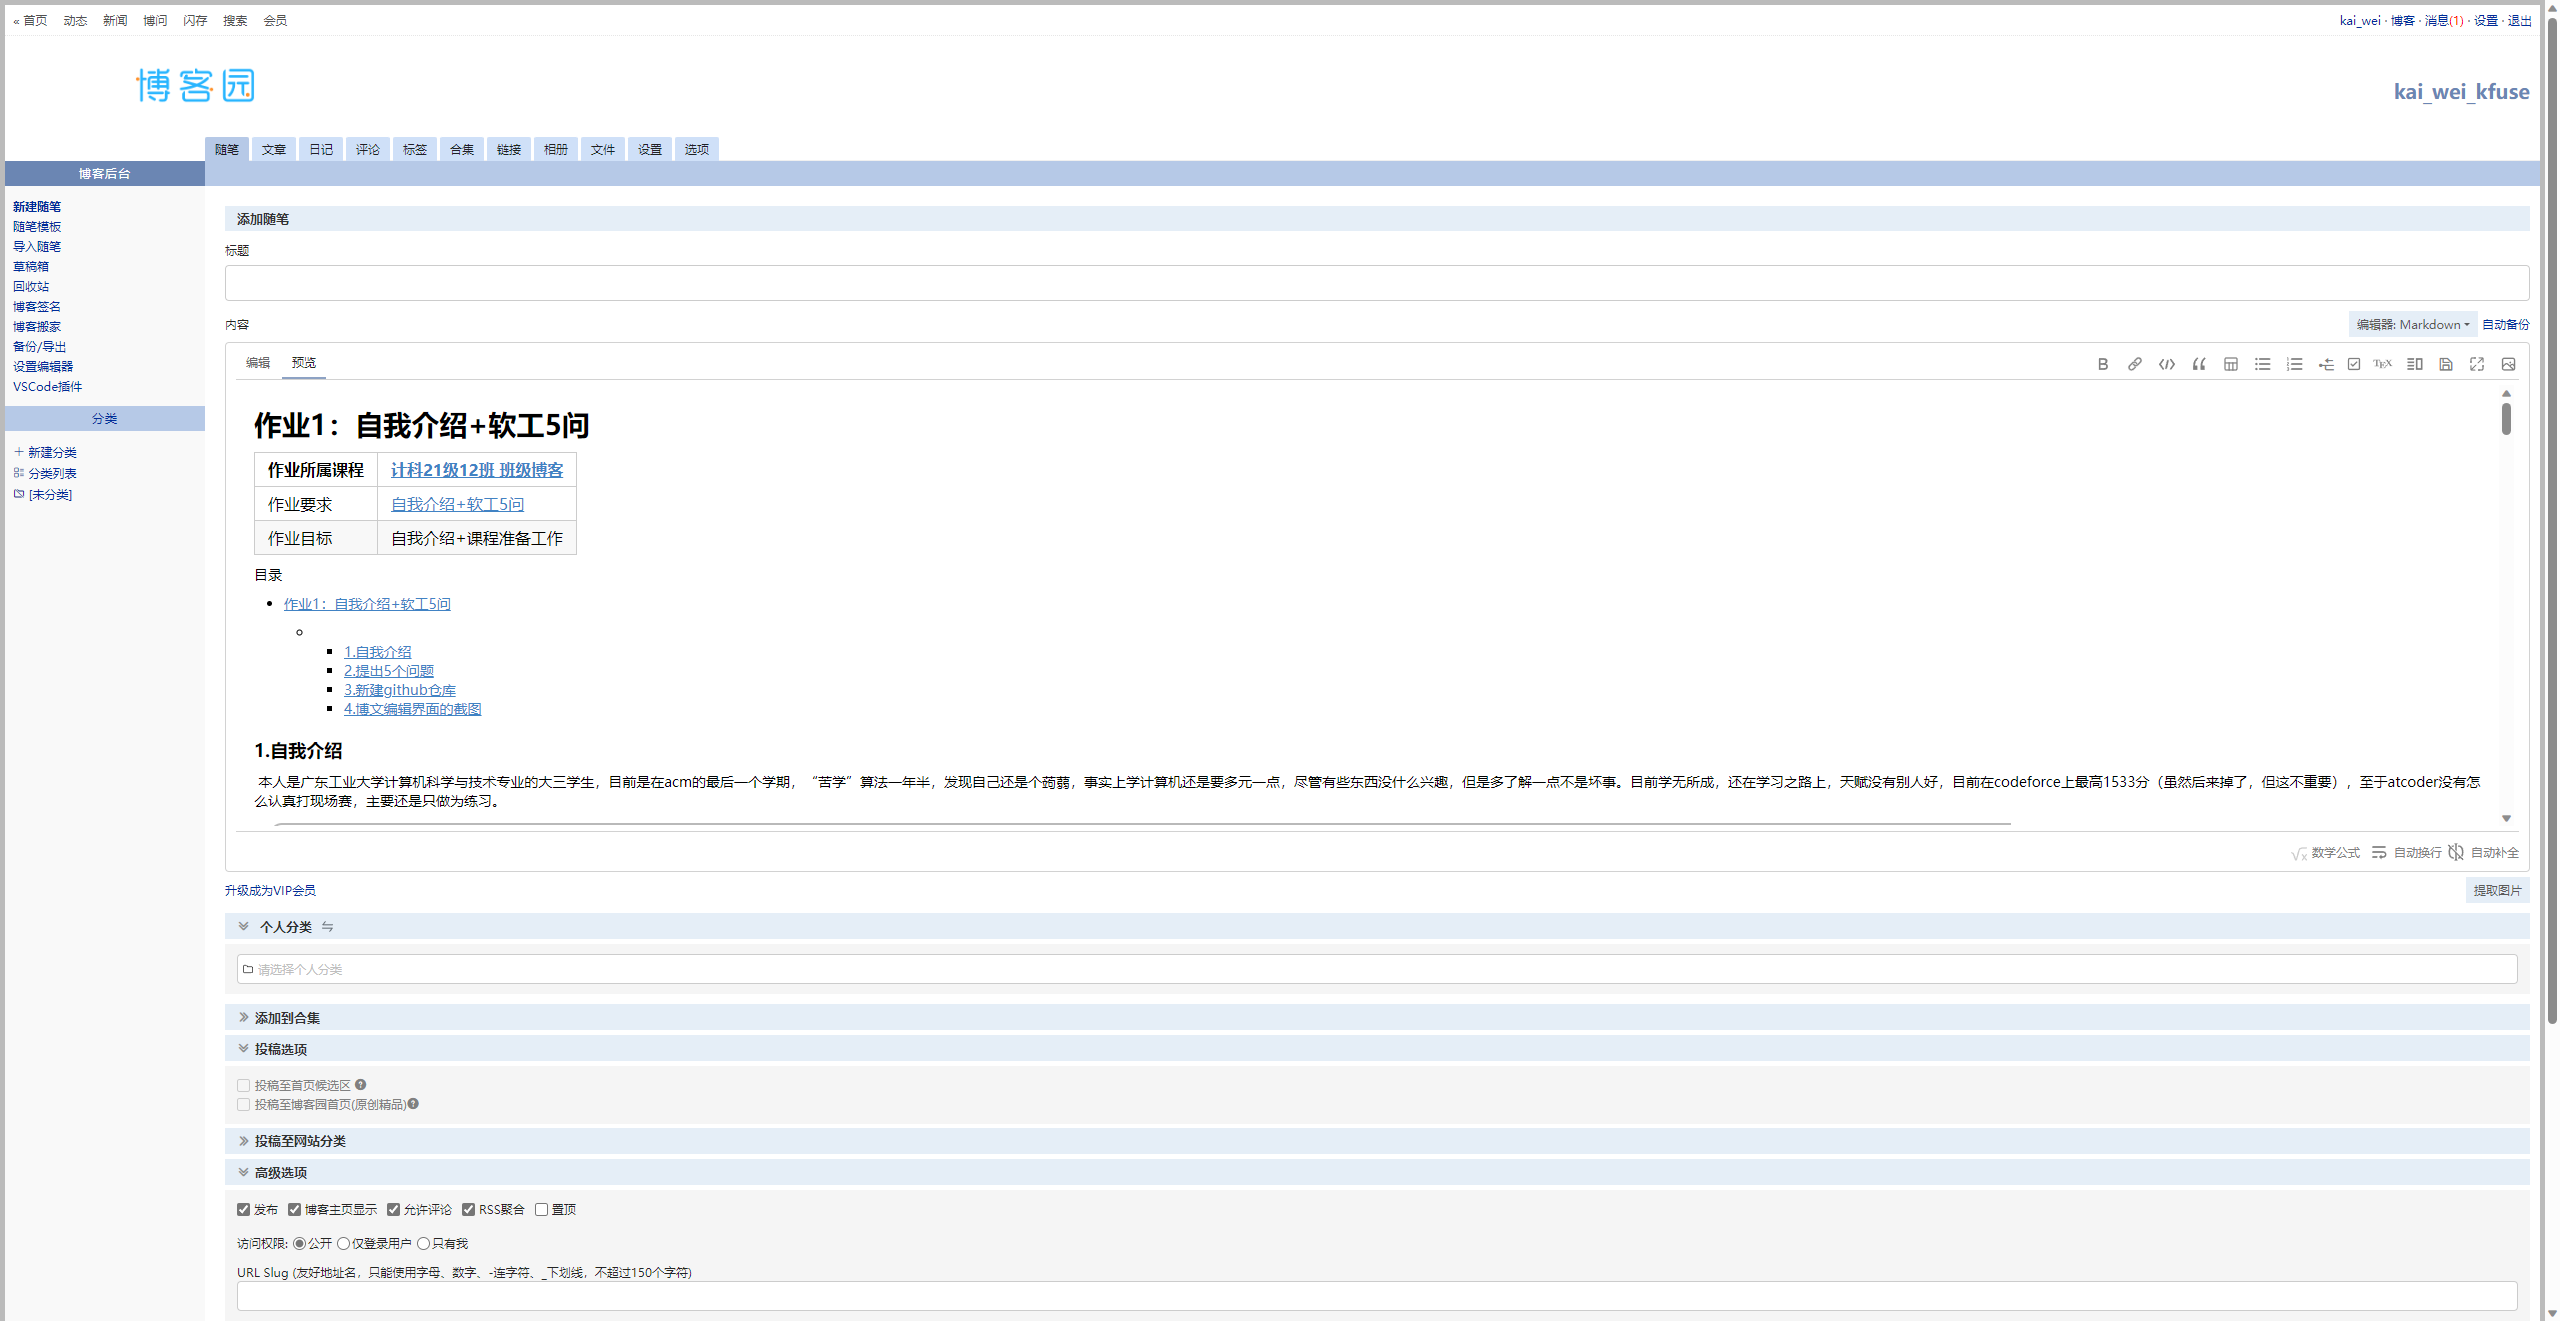Enable the 置顶 checkbox

541,1210
